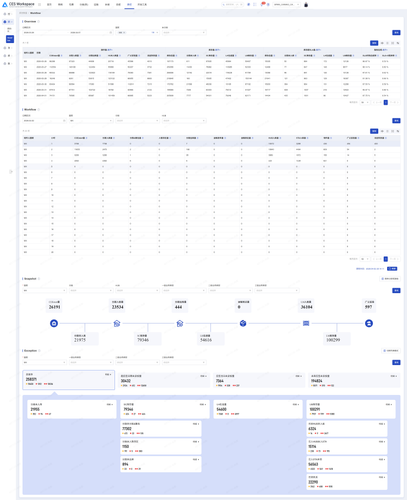Screen dimensions: 407x500
Task: Click blue button above Overview table
Action: (374, 43)
